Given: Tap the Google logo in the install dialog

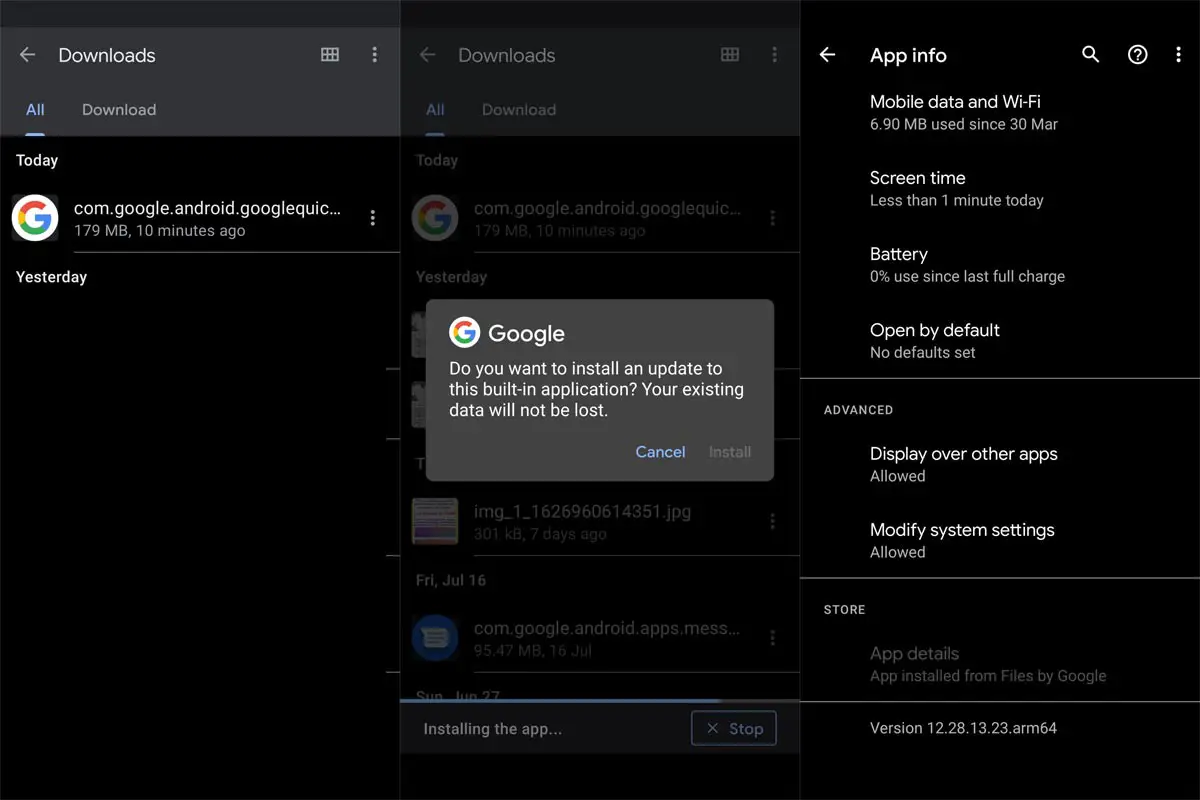Looking at the screenshot, I should tap(464, 333).
